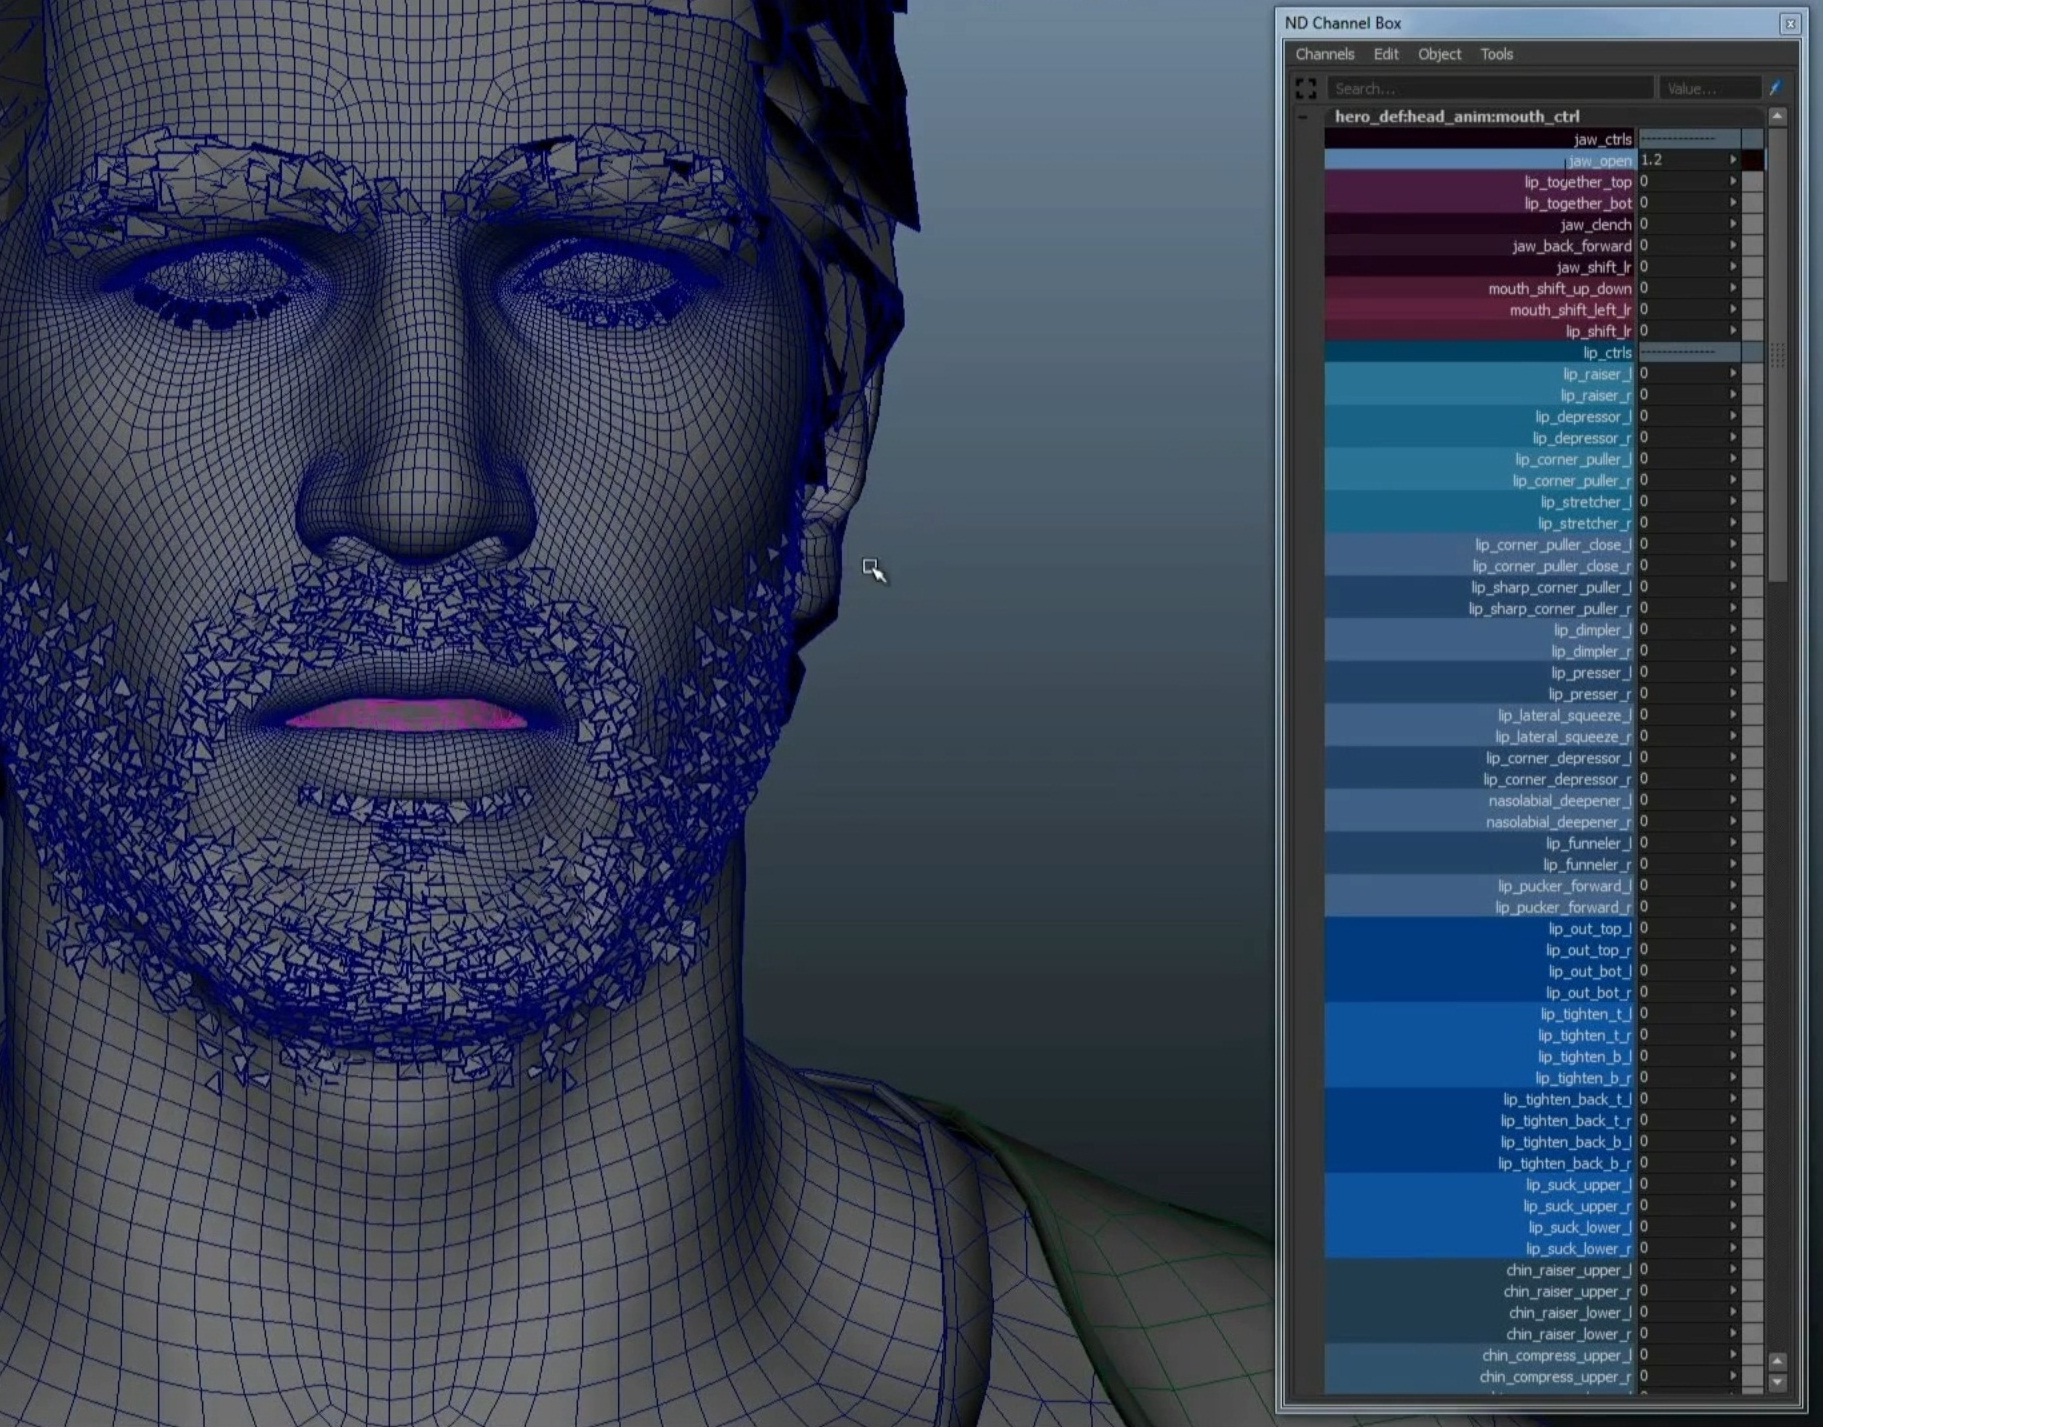The image size is (2060, 1428).
Task: Select the lip_together_top channel
Action: point(1480,182)
